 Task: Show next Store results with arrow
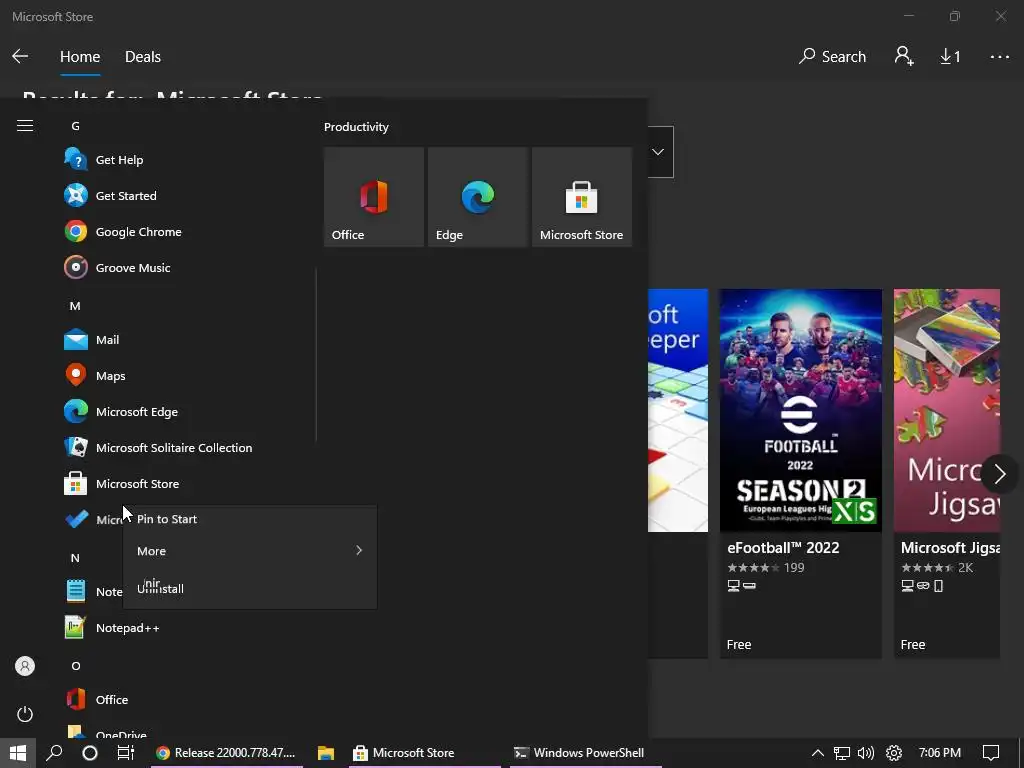[x=999, y=473]
